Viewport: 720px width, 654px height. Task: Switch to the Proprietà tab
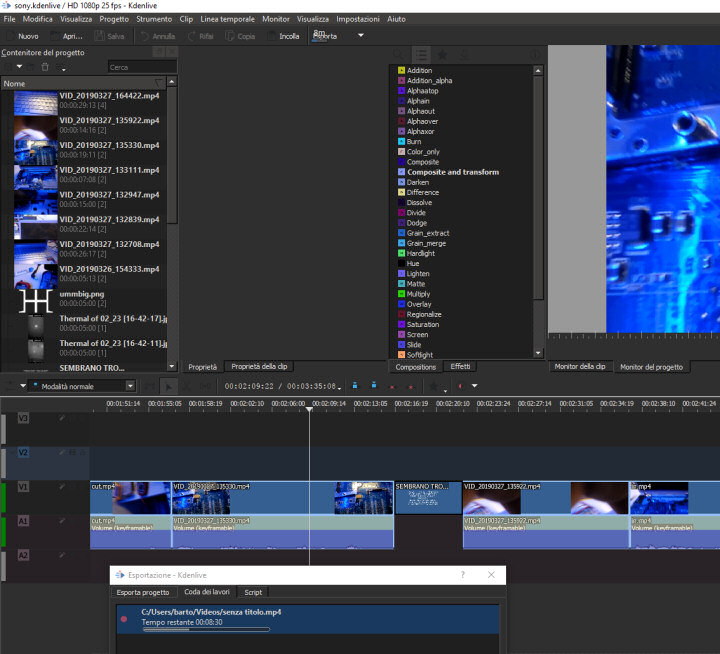pyautogui.click(x=202, y=367)
